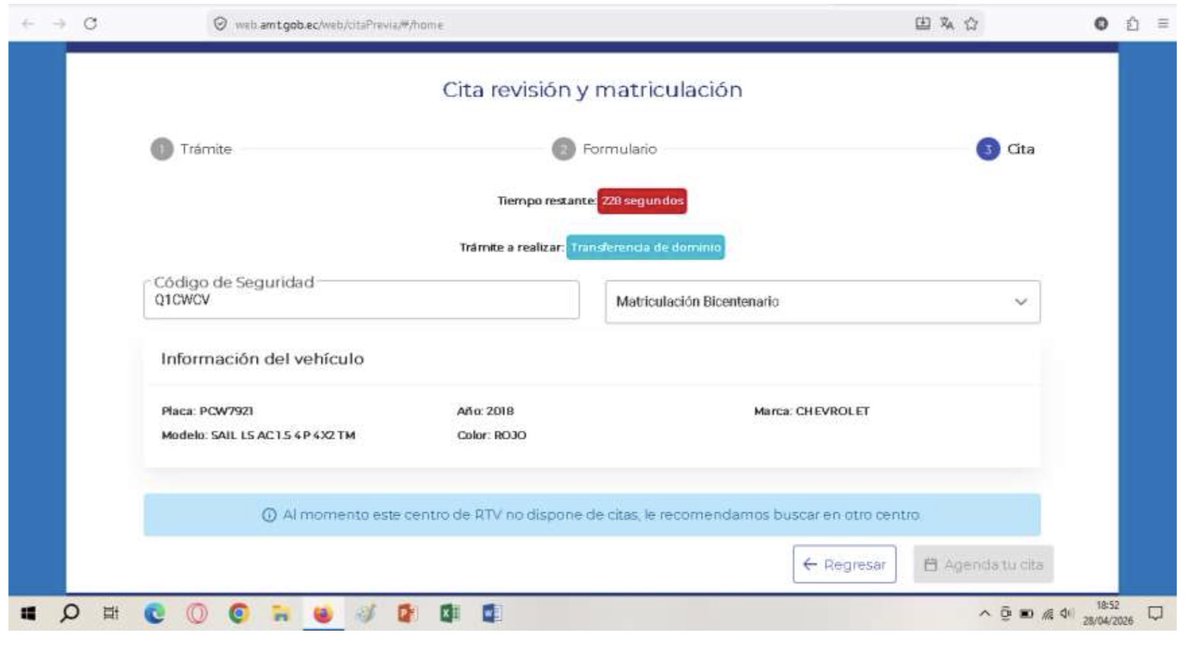
Task: Show hidden system tray icons
Action: [984, 613]
